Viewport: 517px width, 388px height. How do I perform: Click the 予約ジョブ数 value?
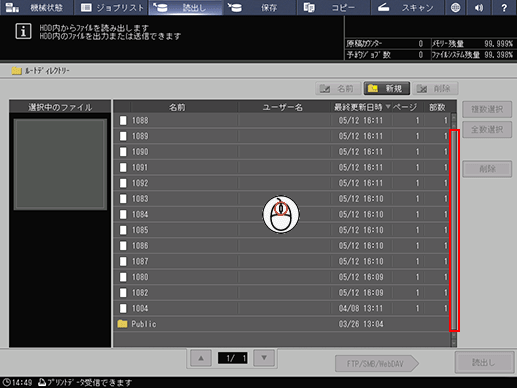pyautogui.click(x=421, y=55)
